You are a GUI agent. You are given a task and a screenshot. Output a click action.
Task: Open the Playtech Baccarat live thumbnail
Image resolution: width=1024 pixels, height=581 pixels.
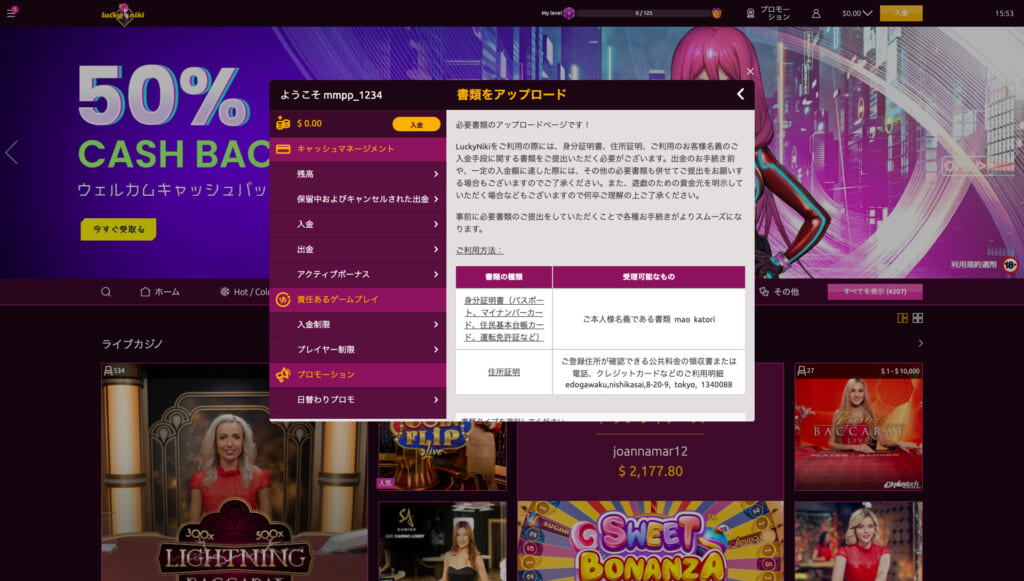tap(858, 426)
